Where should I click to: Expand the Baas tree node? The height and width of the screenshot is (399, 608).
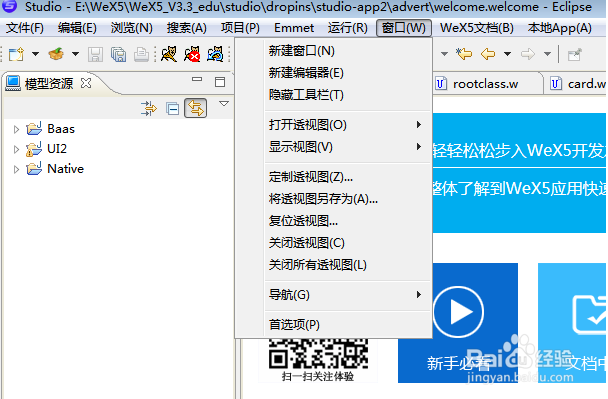coord(16,129)
